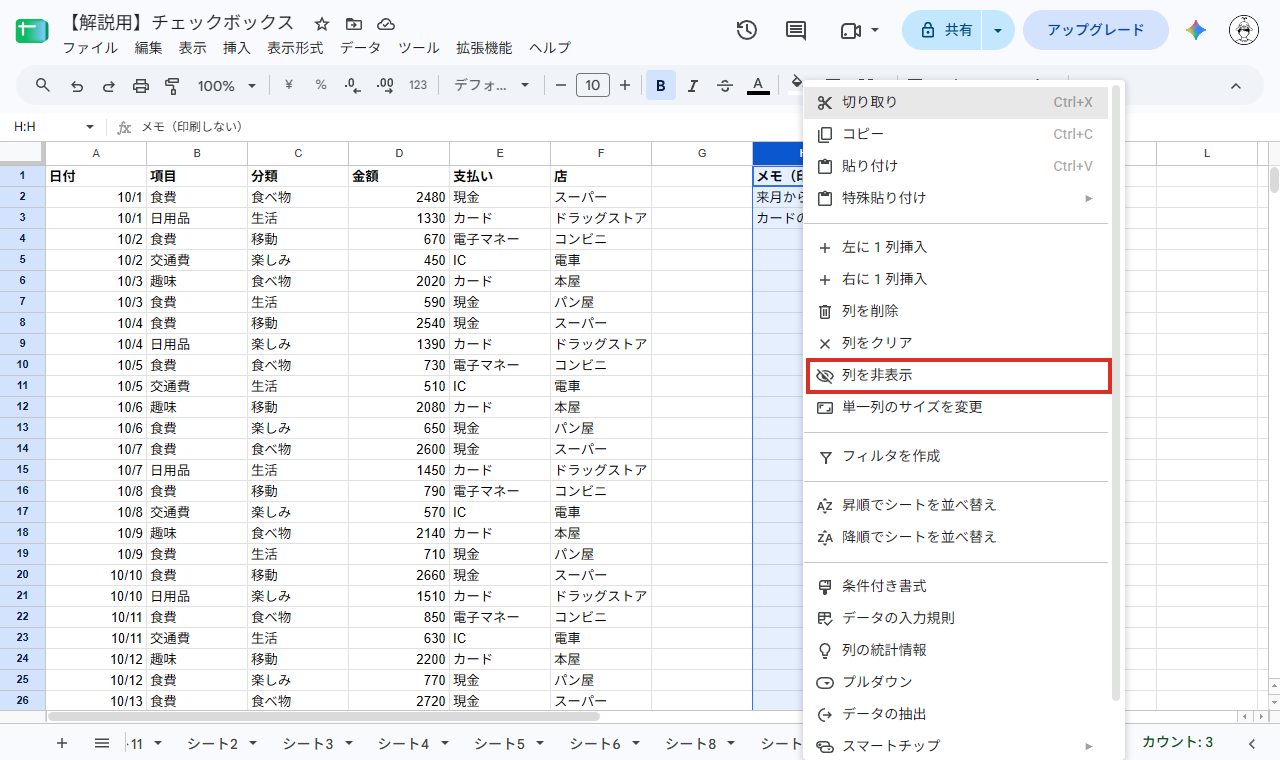Toggle bold formatting
Viewport: 1280px width, 760px height.
661,85
